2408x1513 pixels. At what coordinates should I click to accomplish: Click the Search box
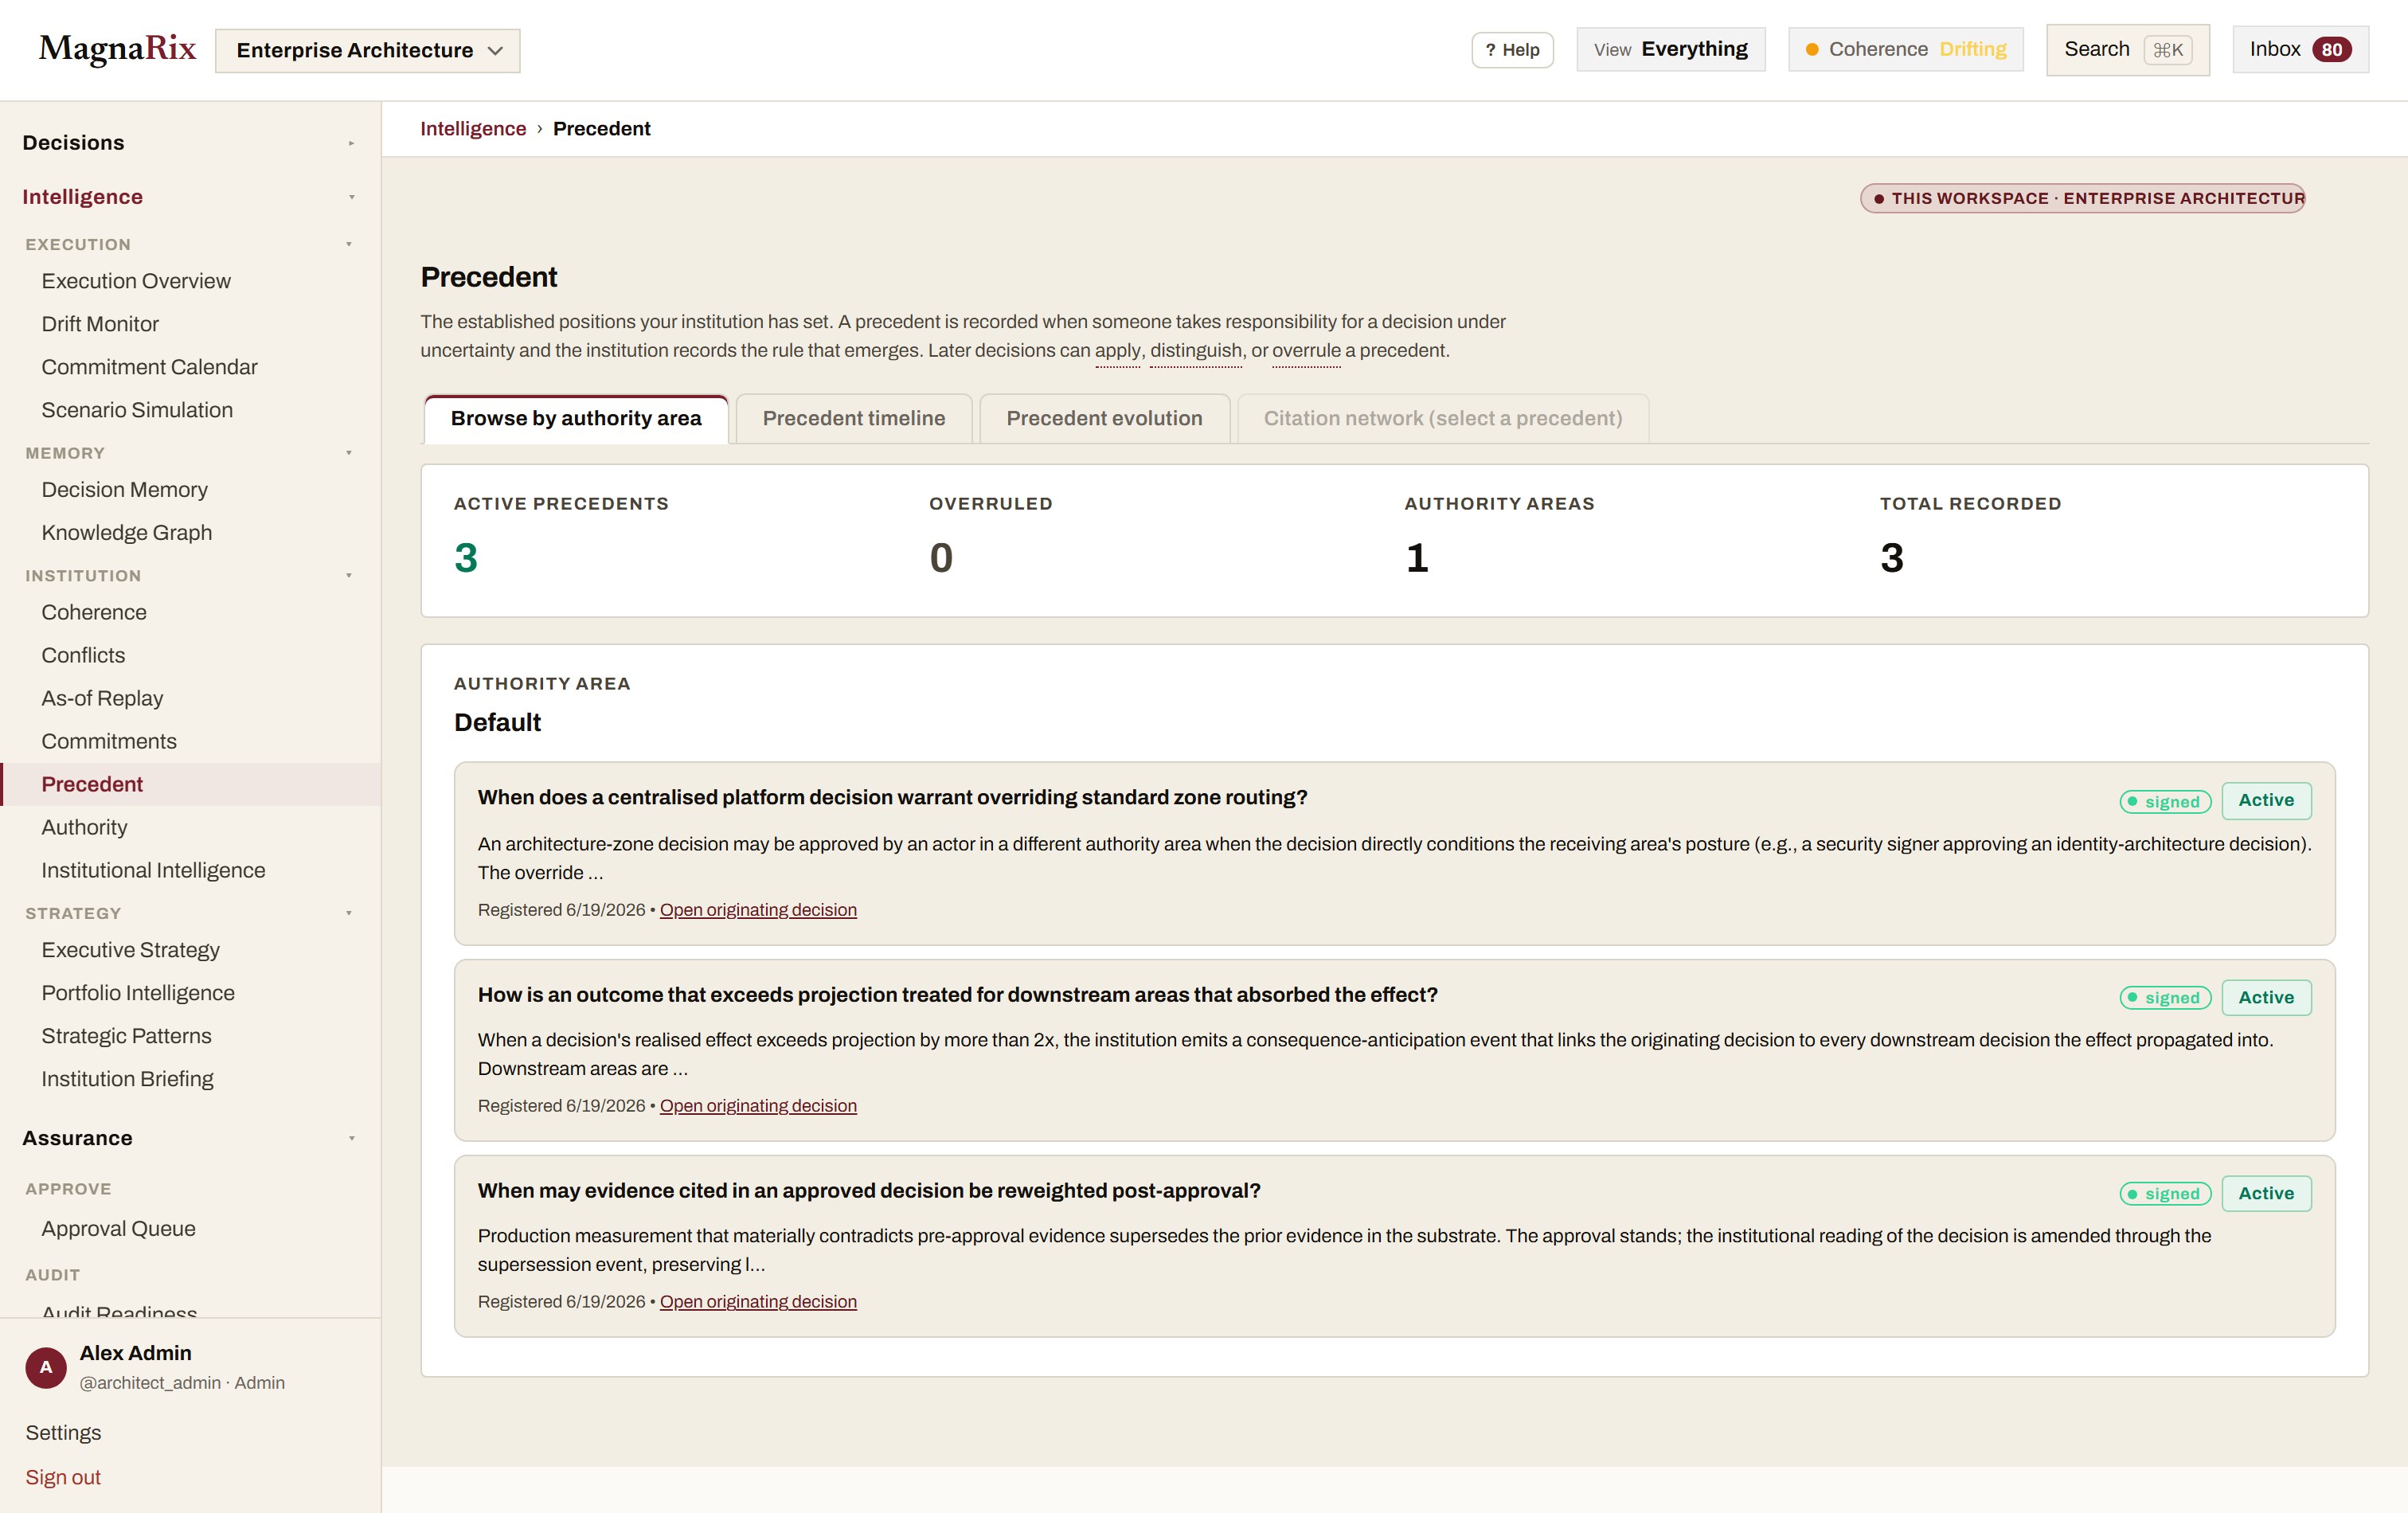(2127, 49)
